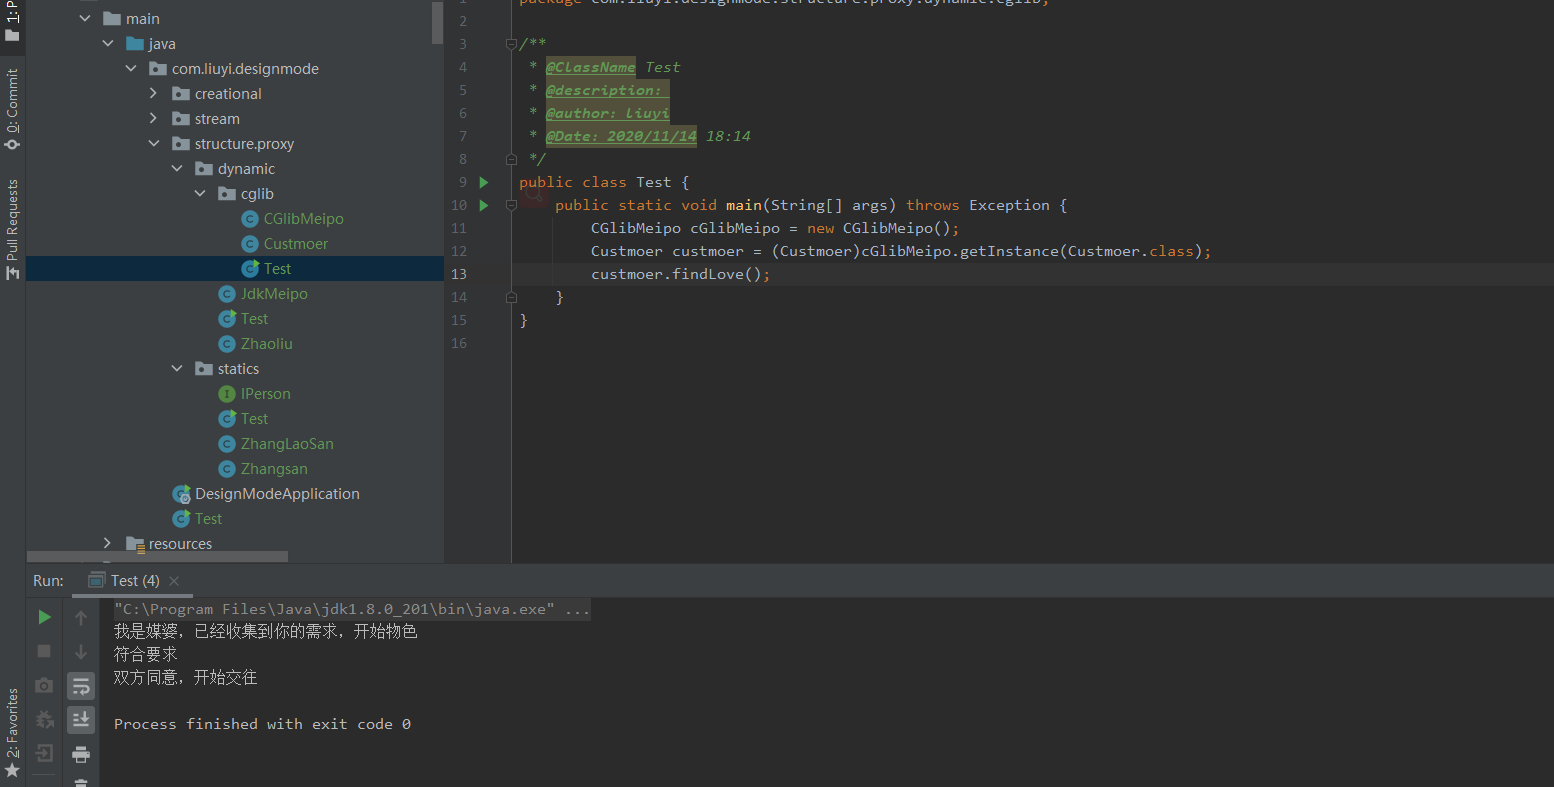
Task: Click the Dump Threads camera icon
Action: coord(44,685)
